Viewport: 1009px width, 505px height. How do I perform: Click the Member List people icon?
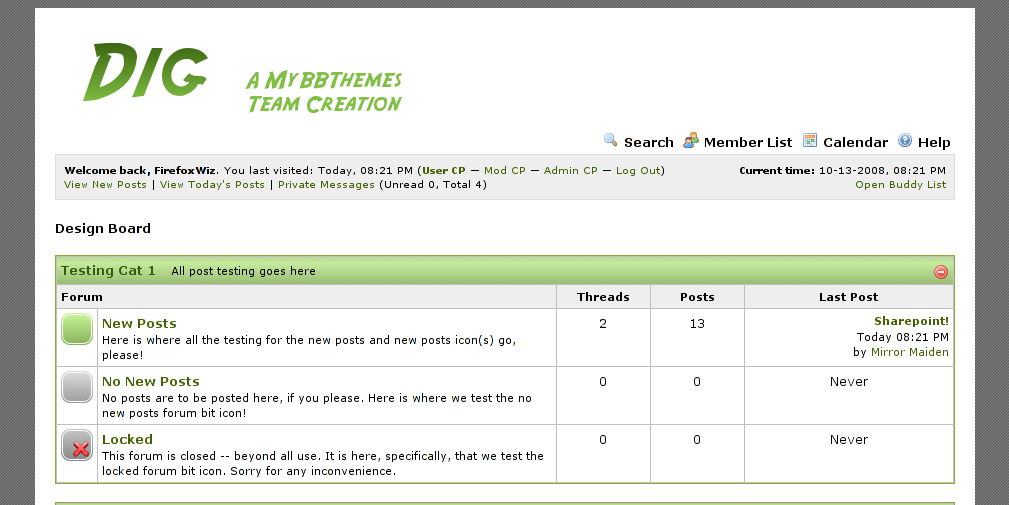click(x=690, y=140)
